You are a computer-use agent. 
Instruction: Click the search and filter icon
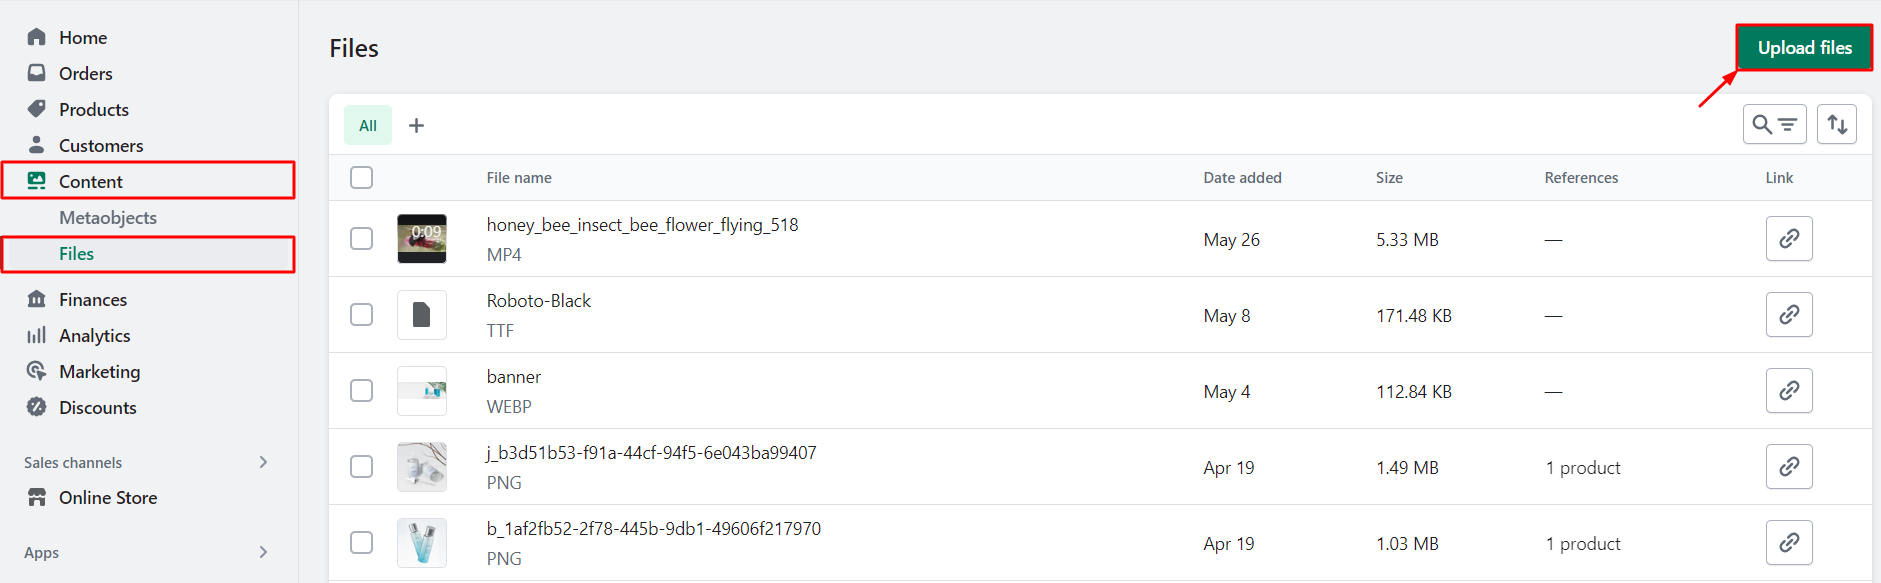coord(1774,124)
